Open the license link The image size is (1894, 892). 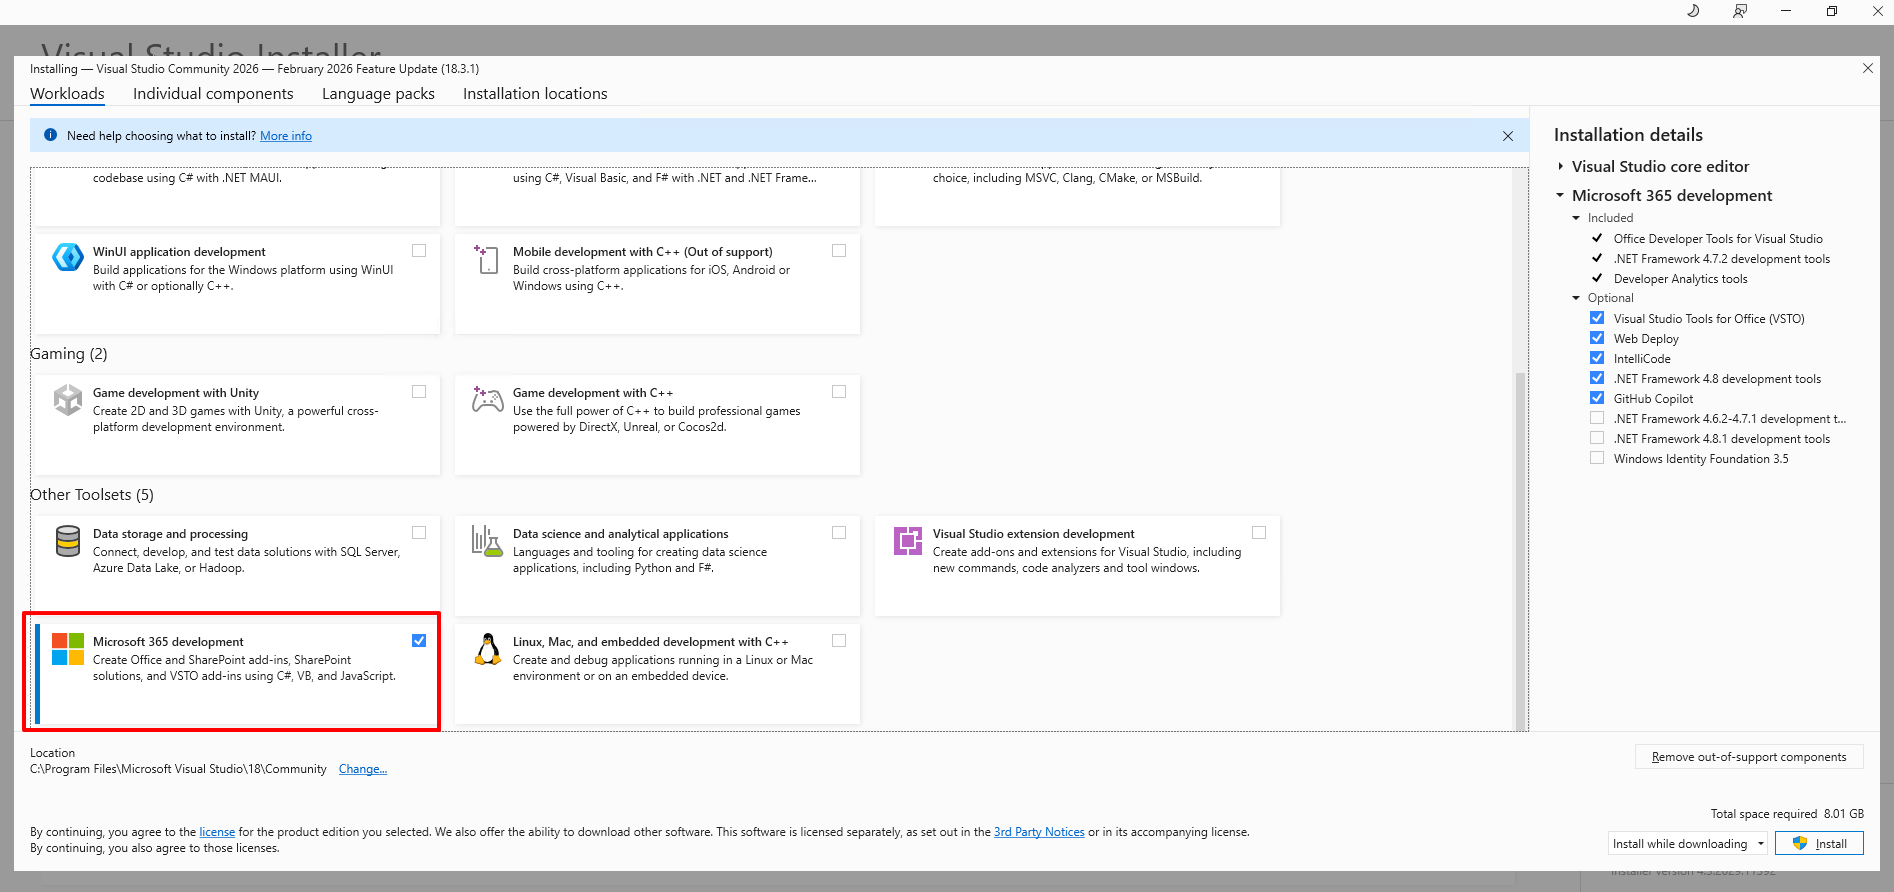217,832
